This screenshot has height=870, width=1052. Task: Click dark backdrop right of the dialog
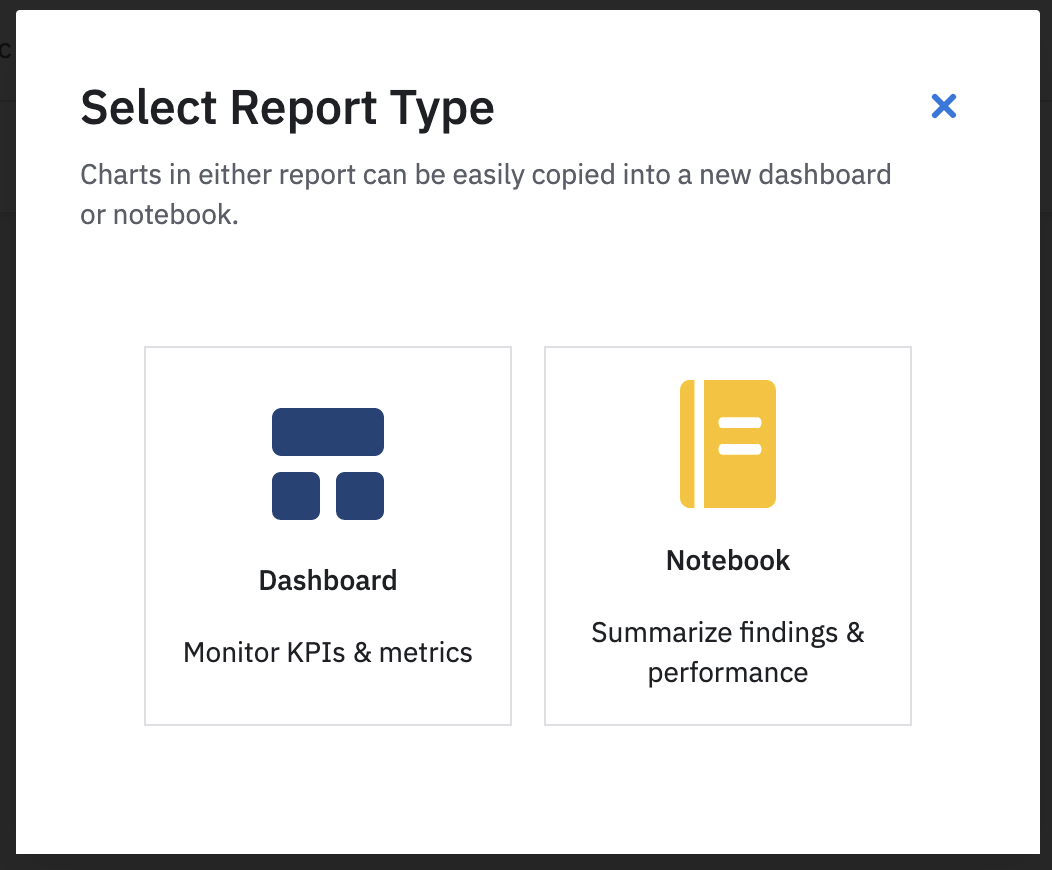(x=1046, y=470)
